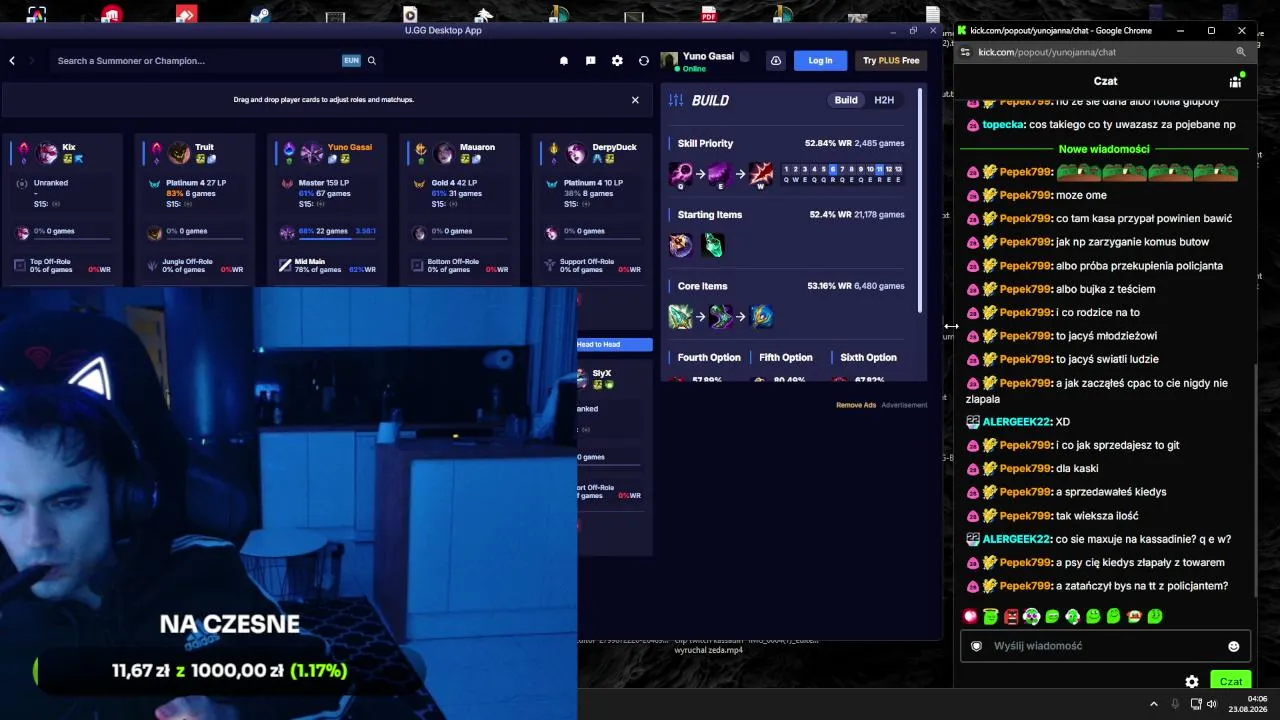Screen dimensions: 1280x720
Task: Click the Build panel scrollbar
Action: click(919, 200)
